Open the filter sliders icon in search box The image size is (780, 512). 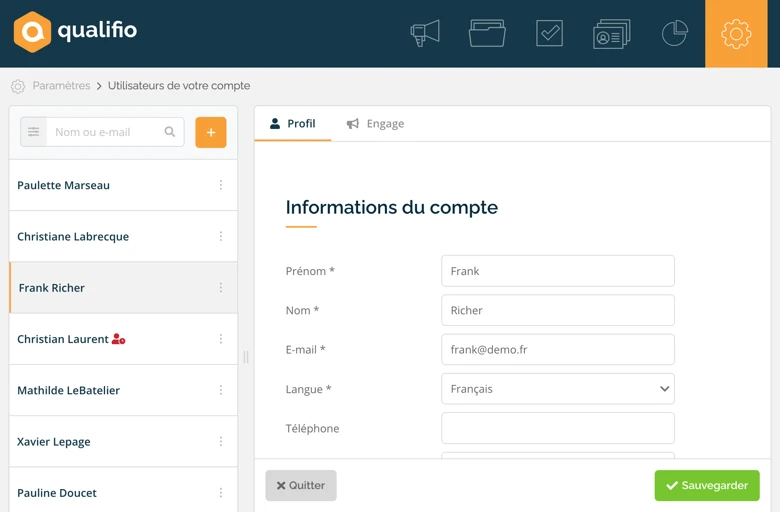(x=33, y=132)
